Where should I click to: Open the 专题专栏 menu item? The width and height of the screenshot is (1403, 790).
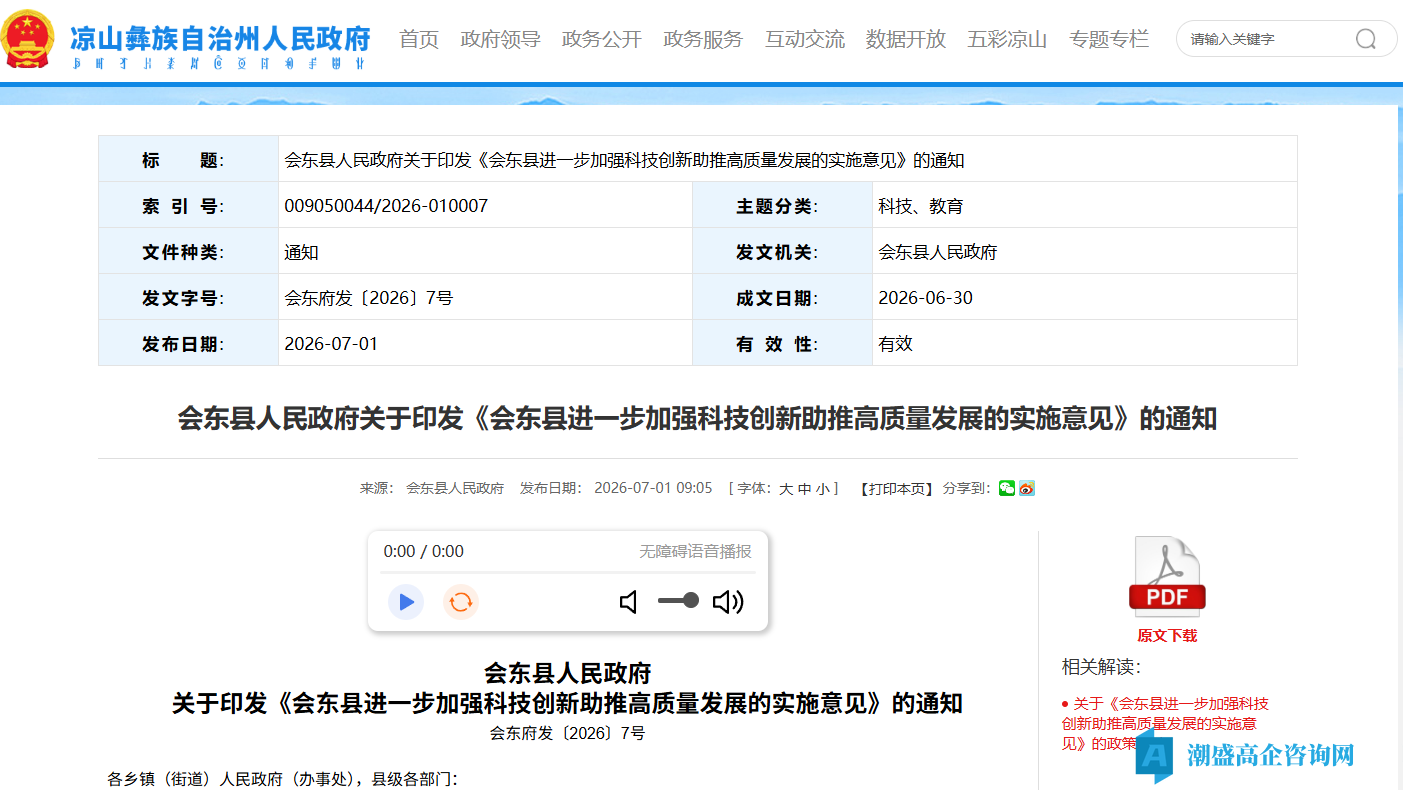pyautogui.click(x=1109, y=39)
